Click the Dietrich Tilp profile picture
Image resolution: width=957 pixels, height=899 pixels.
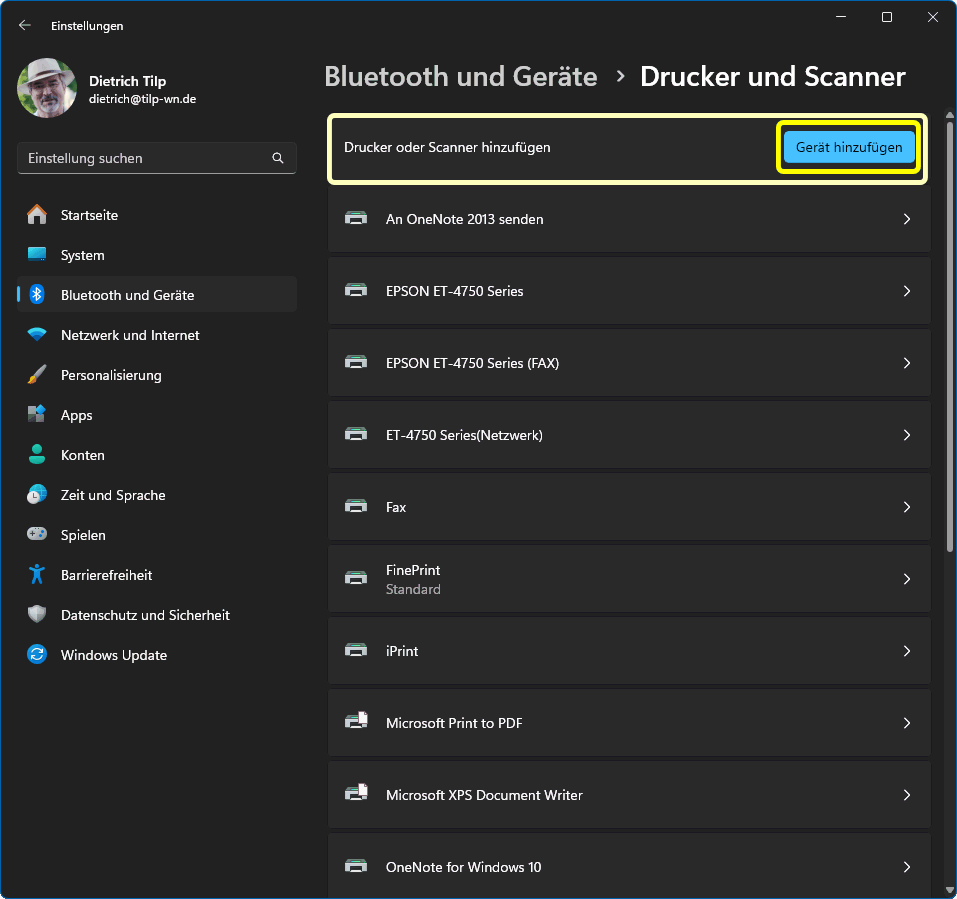(47, 88)
